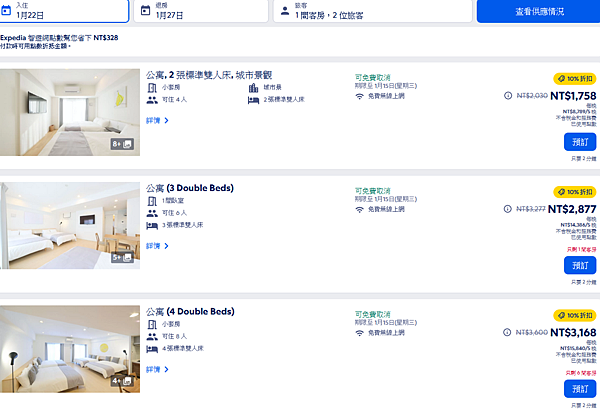Open the 8+ photo gallery icon

122,144
